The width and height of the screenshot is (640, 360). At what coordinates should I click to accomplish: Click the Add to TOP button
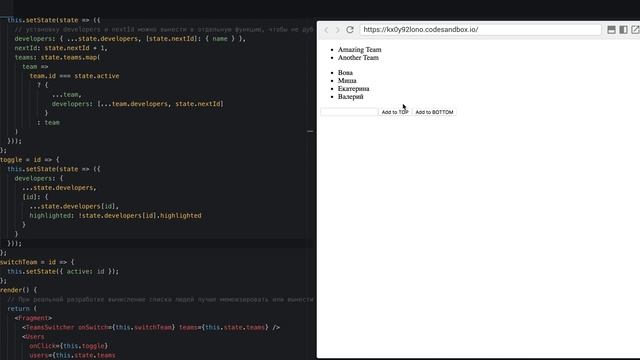[395, 112]
